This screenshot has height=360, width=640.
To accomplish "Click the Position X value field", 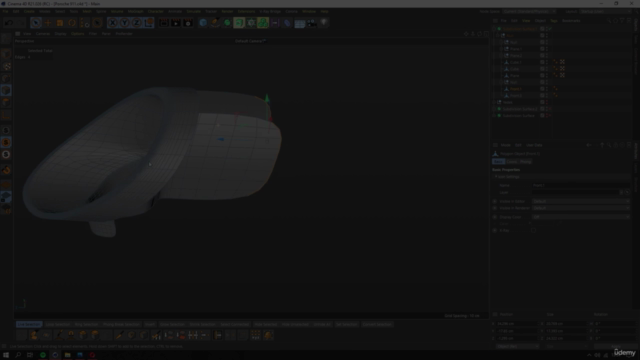I will (516, 324).
